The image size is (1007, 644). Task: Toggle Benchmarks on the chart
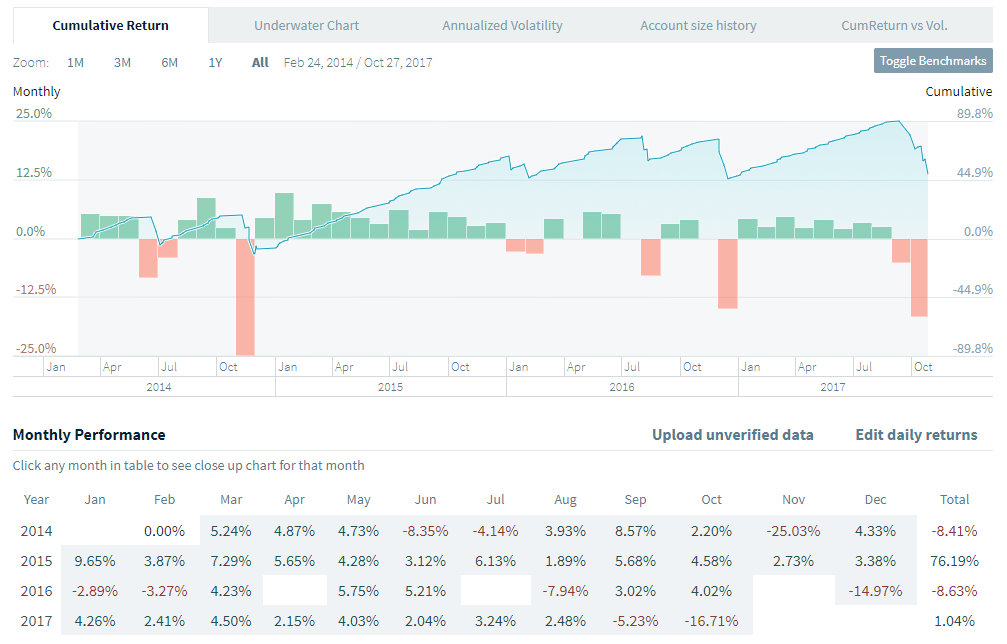(x=933, y=61)
